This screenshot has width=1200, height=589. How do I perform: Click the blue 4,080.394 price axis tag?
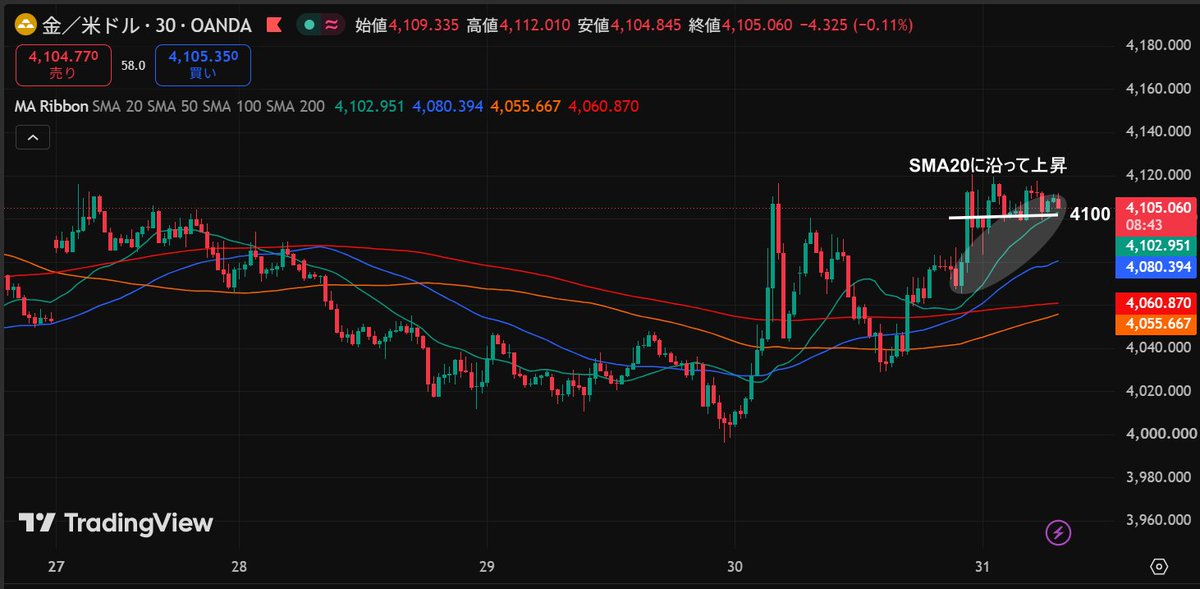(x=1157, y=267)
